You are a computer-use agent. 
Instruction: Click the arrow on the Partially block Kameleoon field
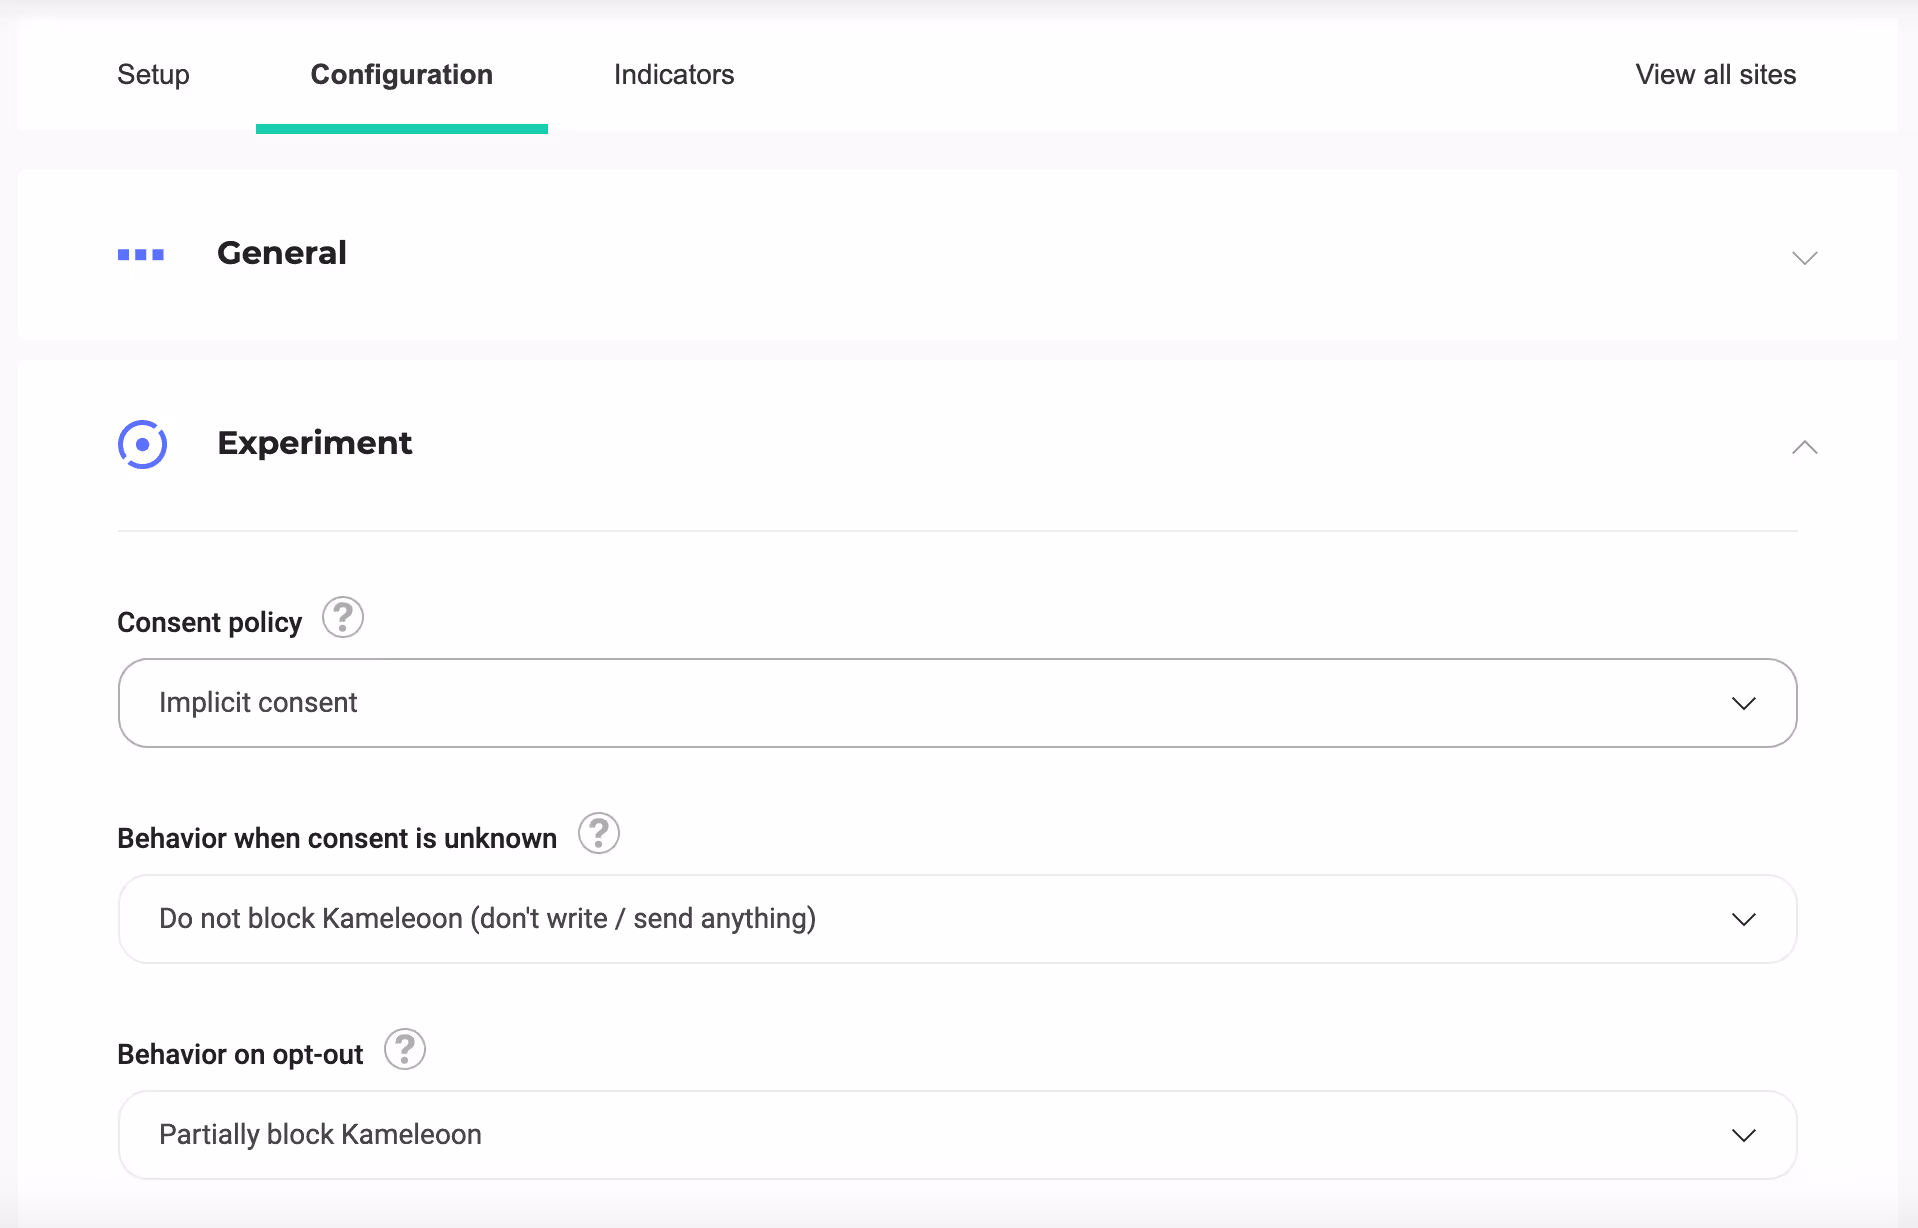1744,1135
